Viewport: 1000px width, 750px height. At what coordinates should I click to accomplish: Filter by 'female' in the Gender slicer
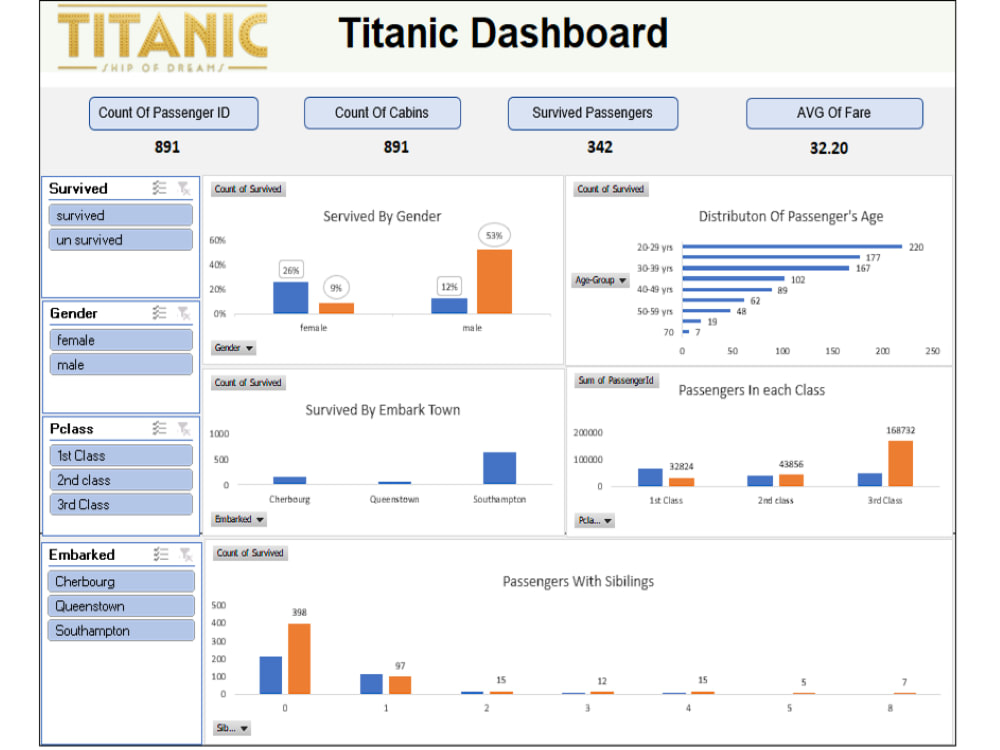click(x=121, y=340)
